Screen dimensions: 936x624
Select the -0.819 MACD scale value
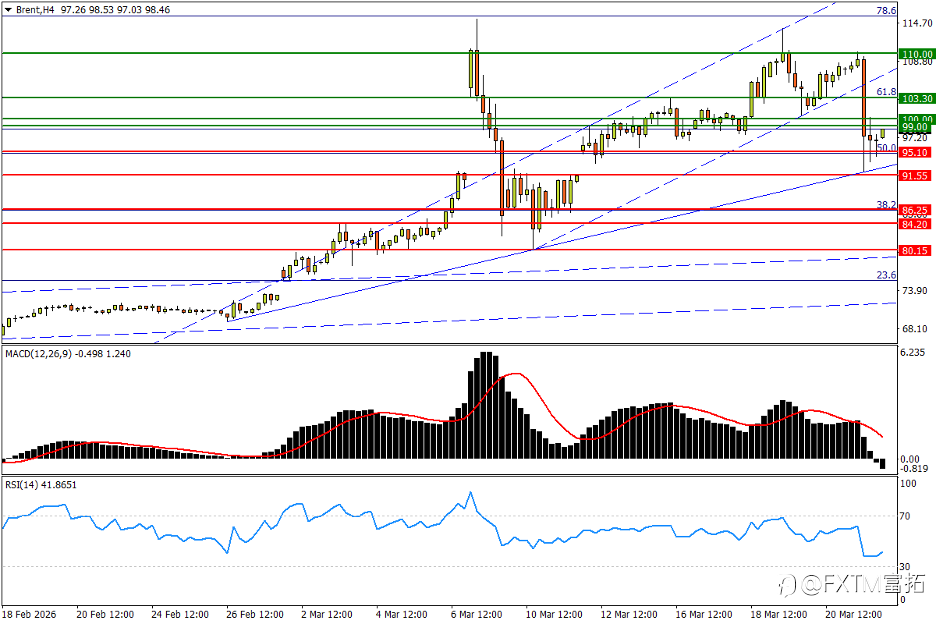coord(913,469)
